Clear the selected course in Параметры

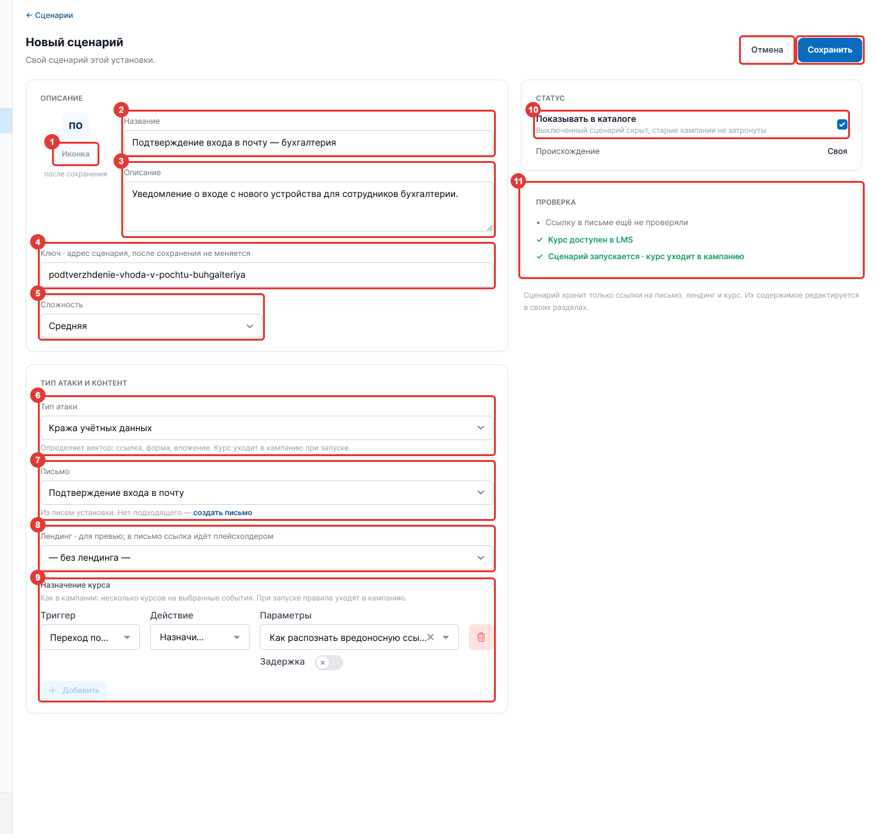pyautogui.click(x=430, y=637)
